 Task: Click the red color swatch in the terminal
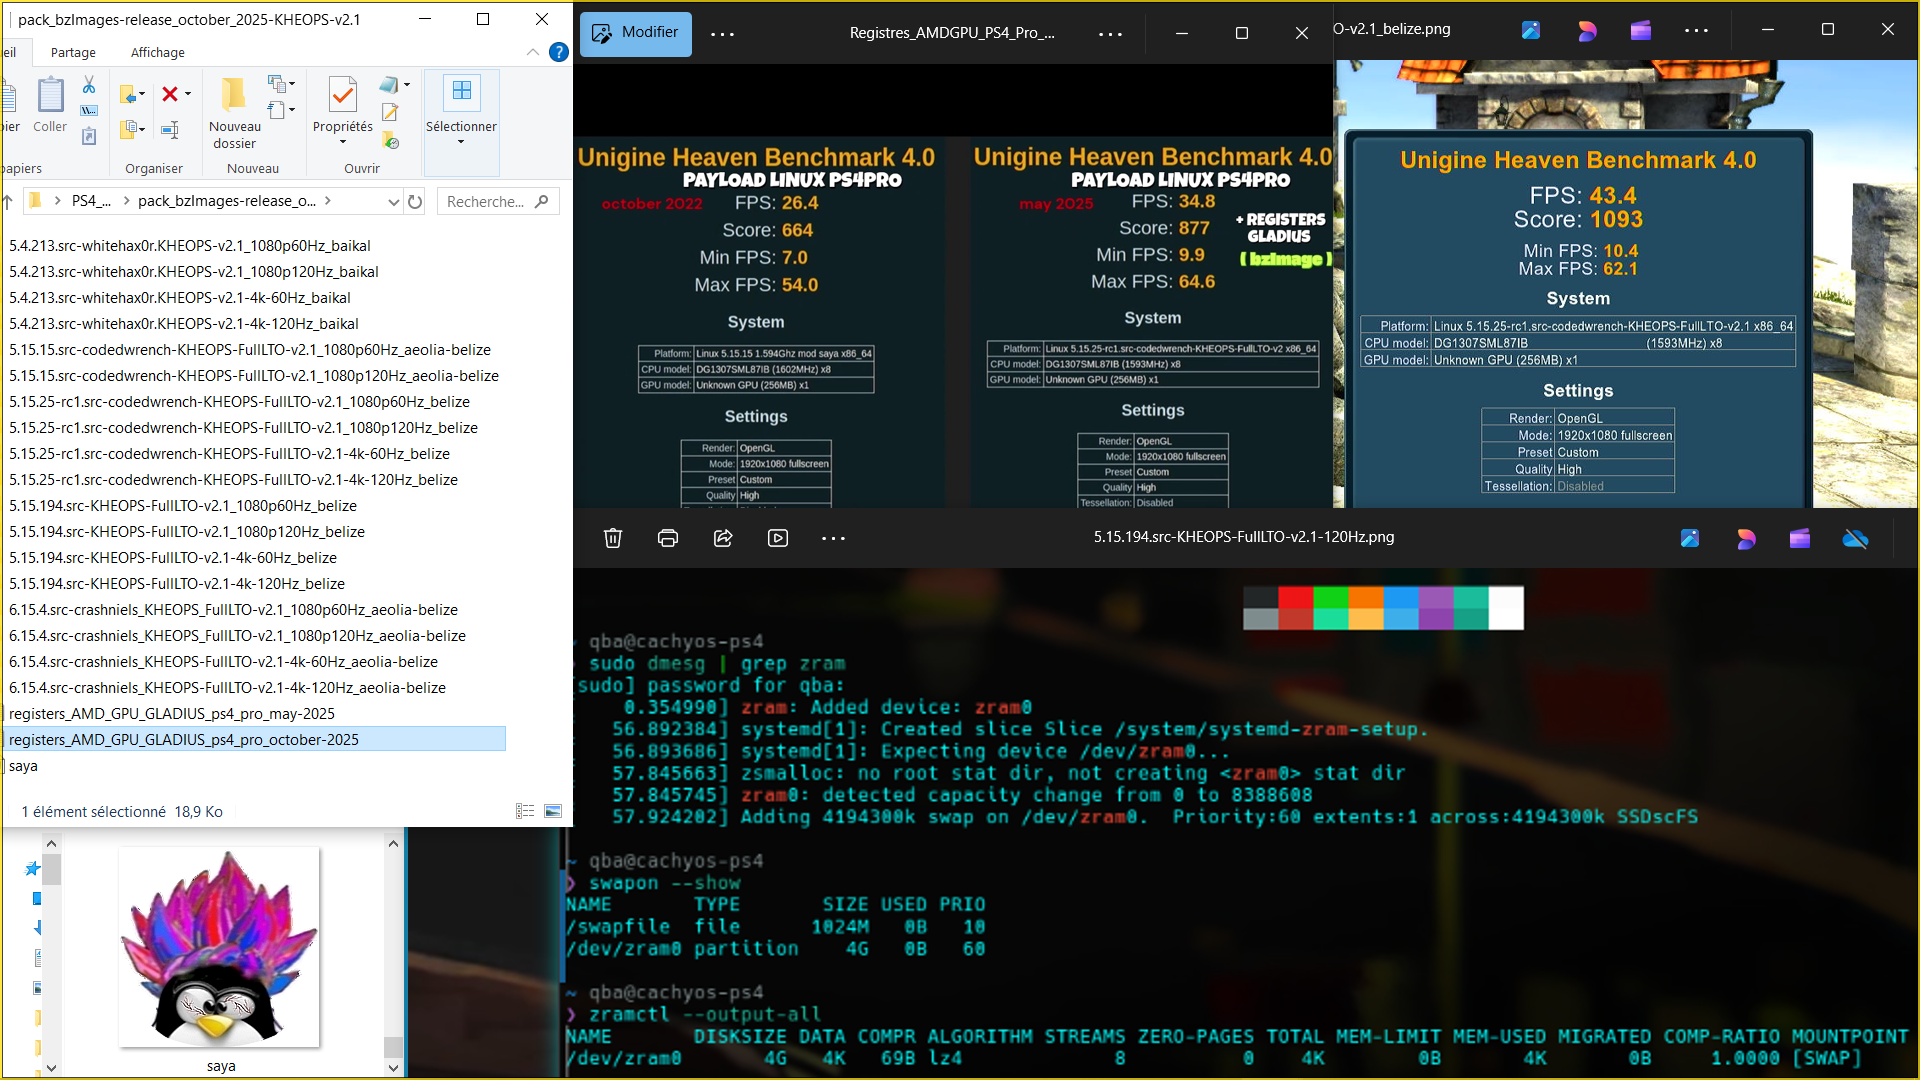(1295, 597)
